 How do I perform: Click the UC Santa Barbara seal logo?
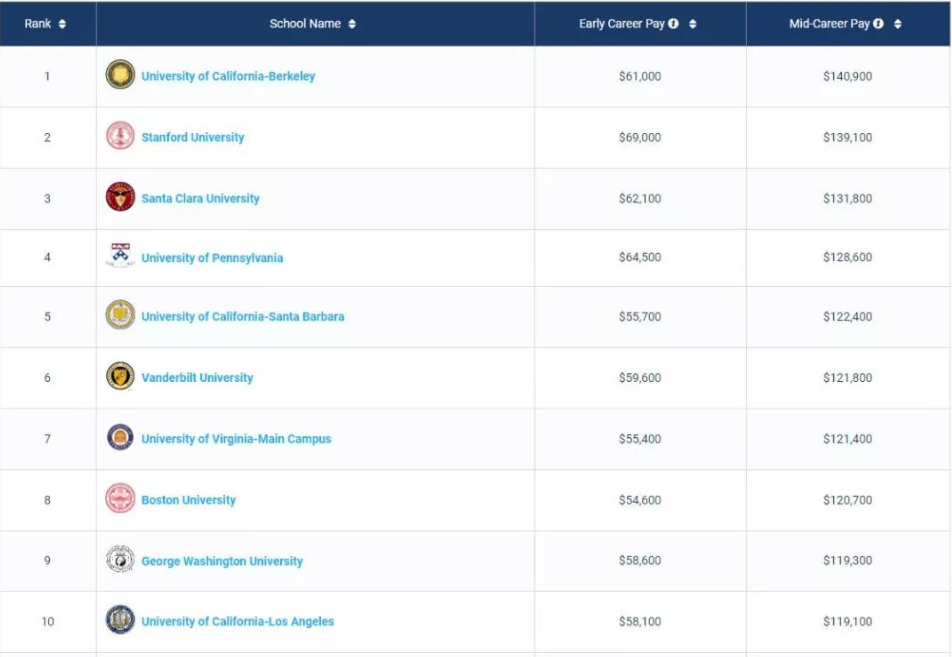[120, 315]
